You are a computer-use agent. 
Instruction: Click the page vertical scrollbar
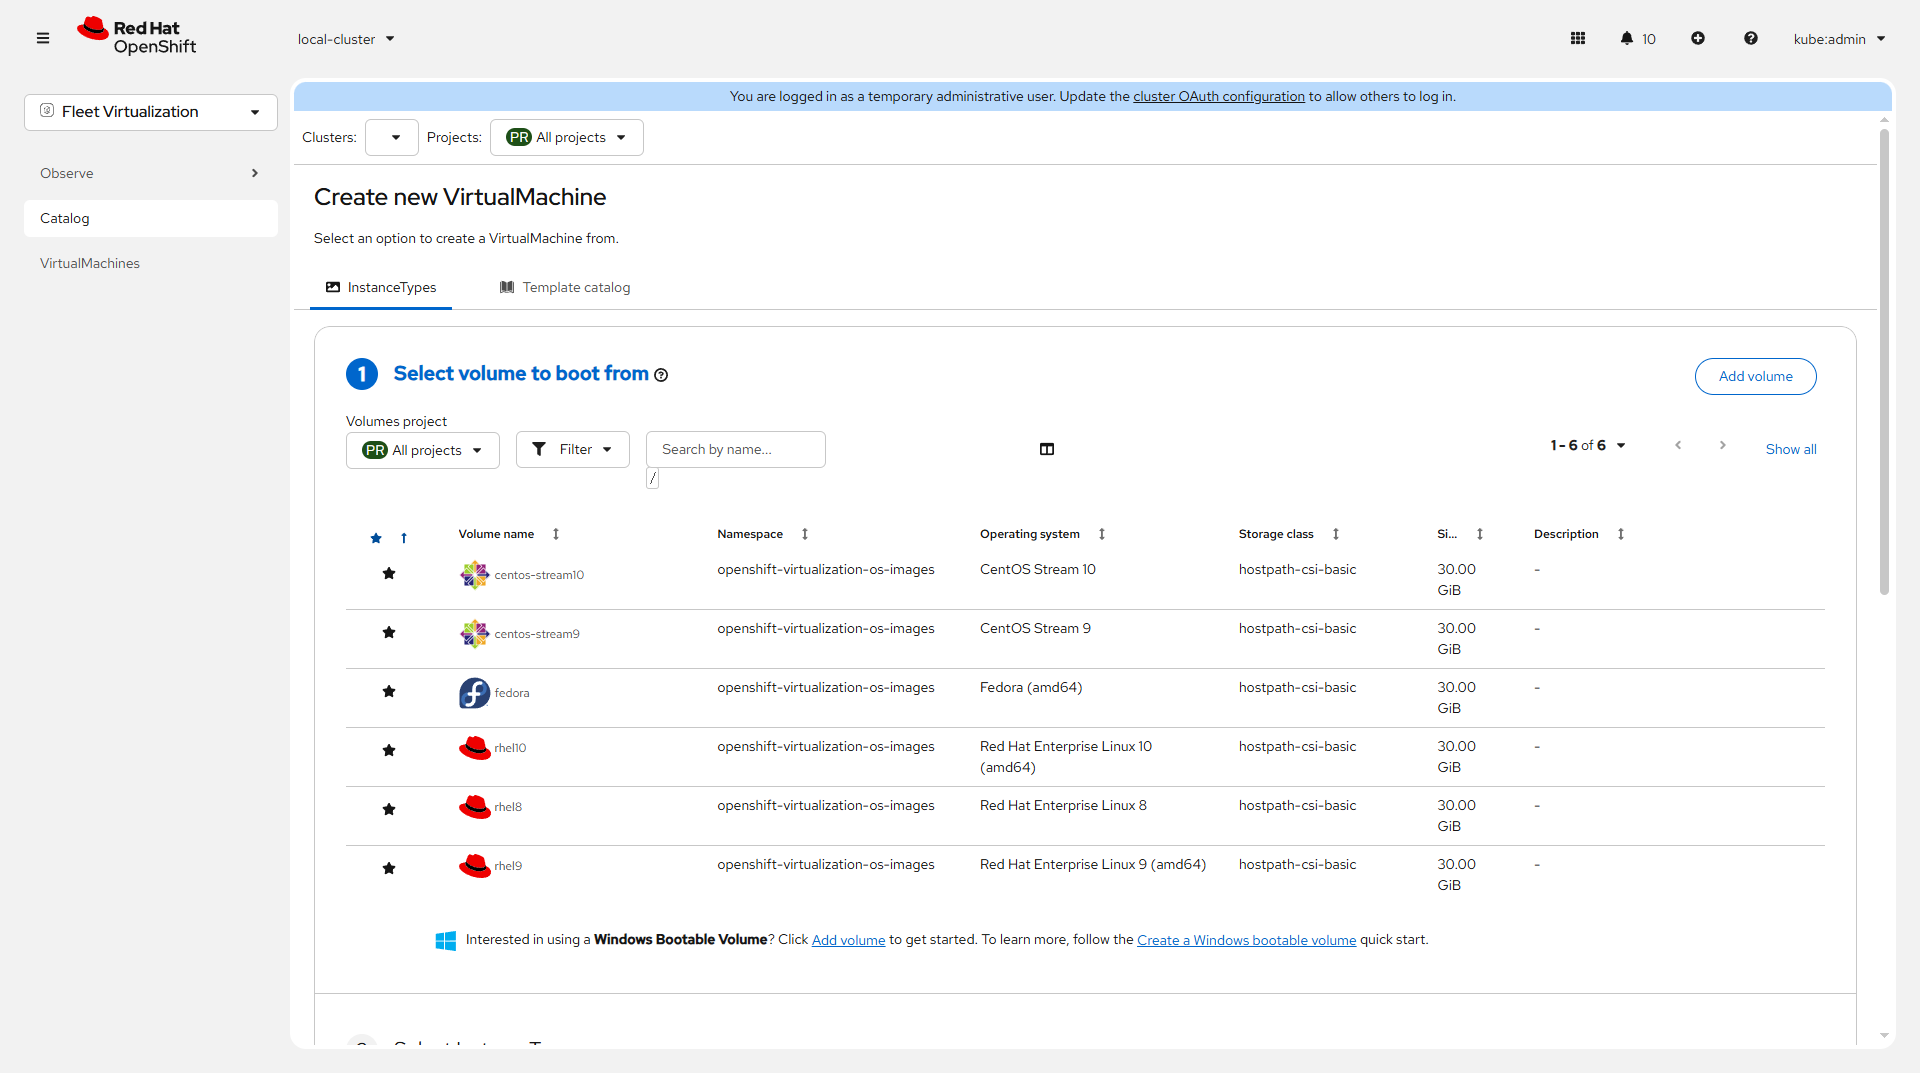pos(1885,360)
